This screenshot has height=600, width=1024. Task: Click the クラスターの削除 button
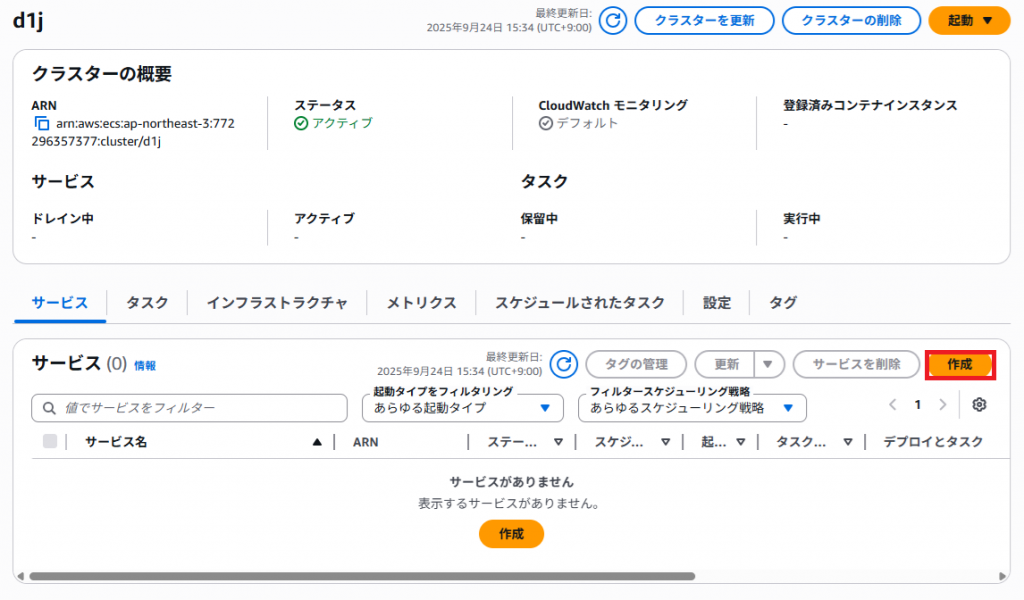pyautogui.click(x=850, y=20)
